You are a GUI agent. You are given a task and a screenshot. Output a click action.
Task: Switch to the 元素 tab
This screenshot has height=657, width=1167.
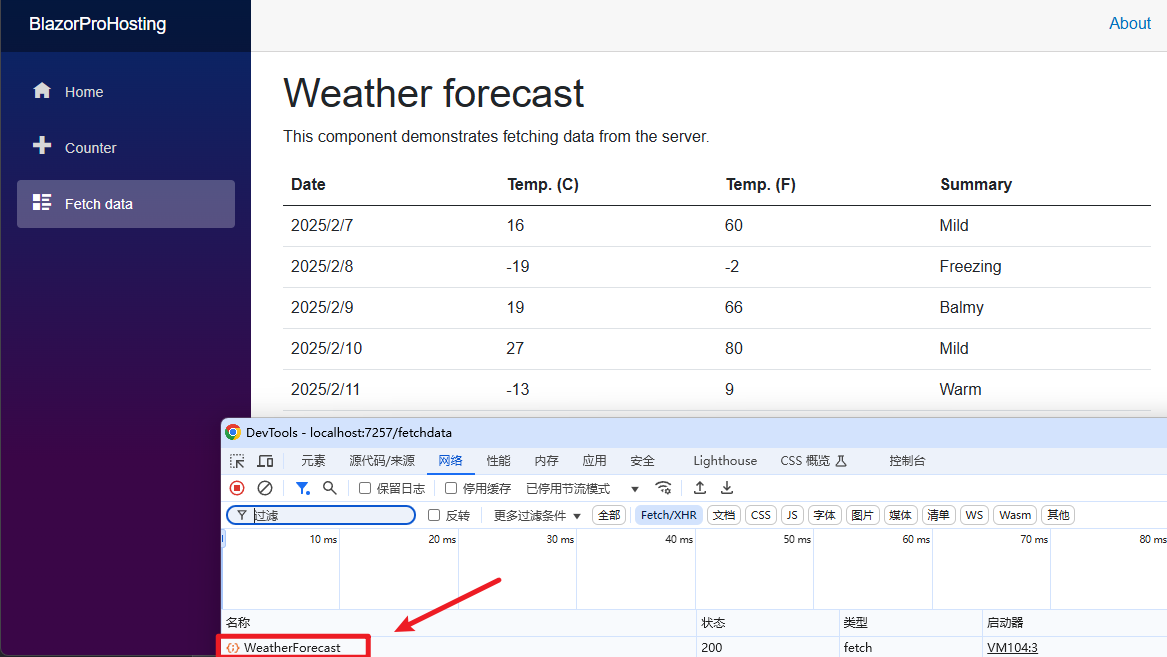click(x=313, y=461)
